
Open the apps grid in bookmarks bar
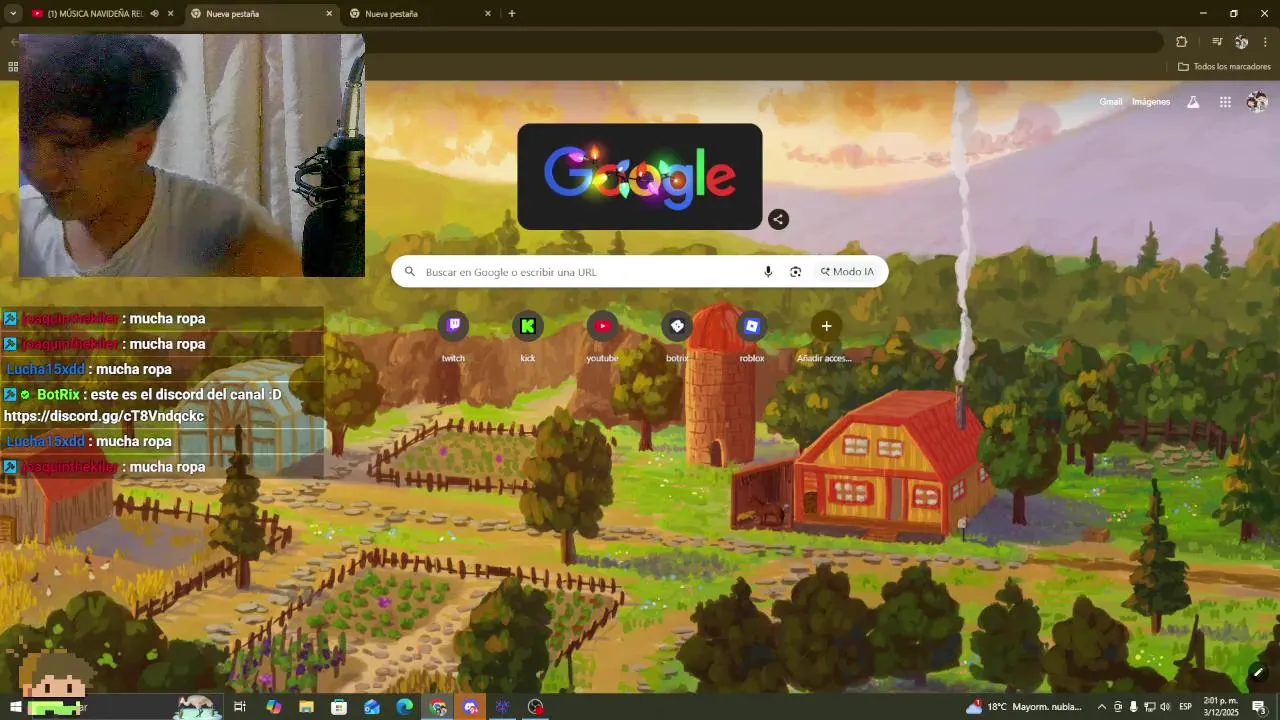click(13, 67)
